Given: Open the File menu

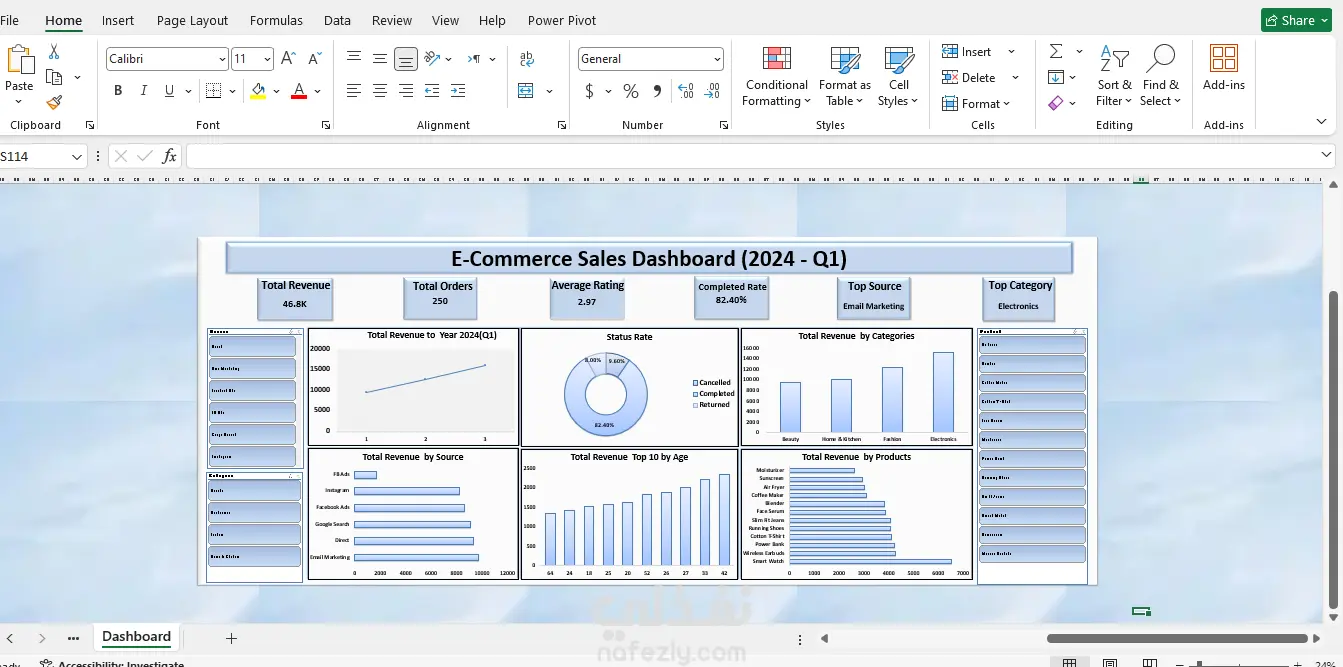Looking at the screenshot, I should pyautogui.click(x=10, y=20).
